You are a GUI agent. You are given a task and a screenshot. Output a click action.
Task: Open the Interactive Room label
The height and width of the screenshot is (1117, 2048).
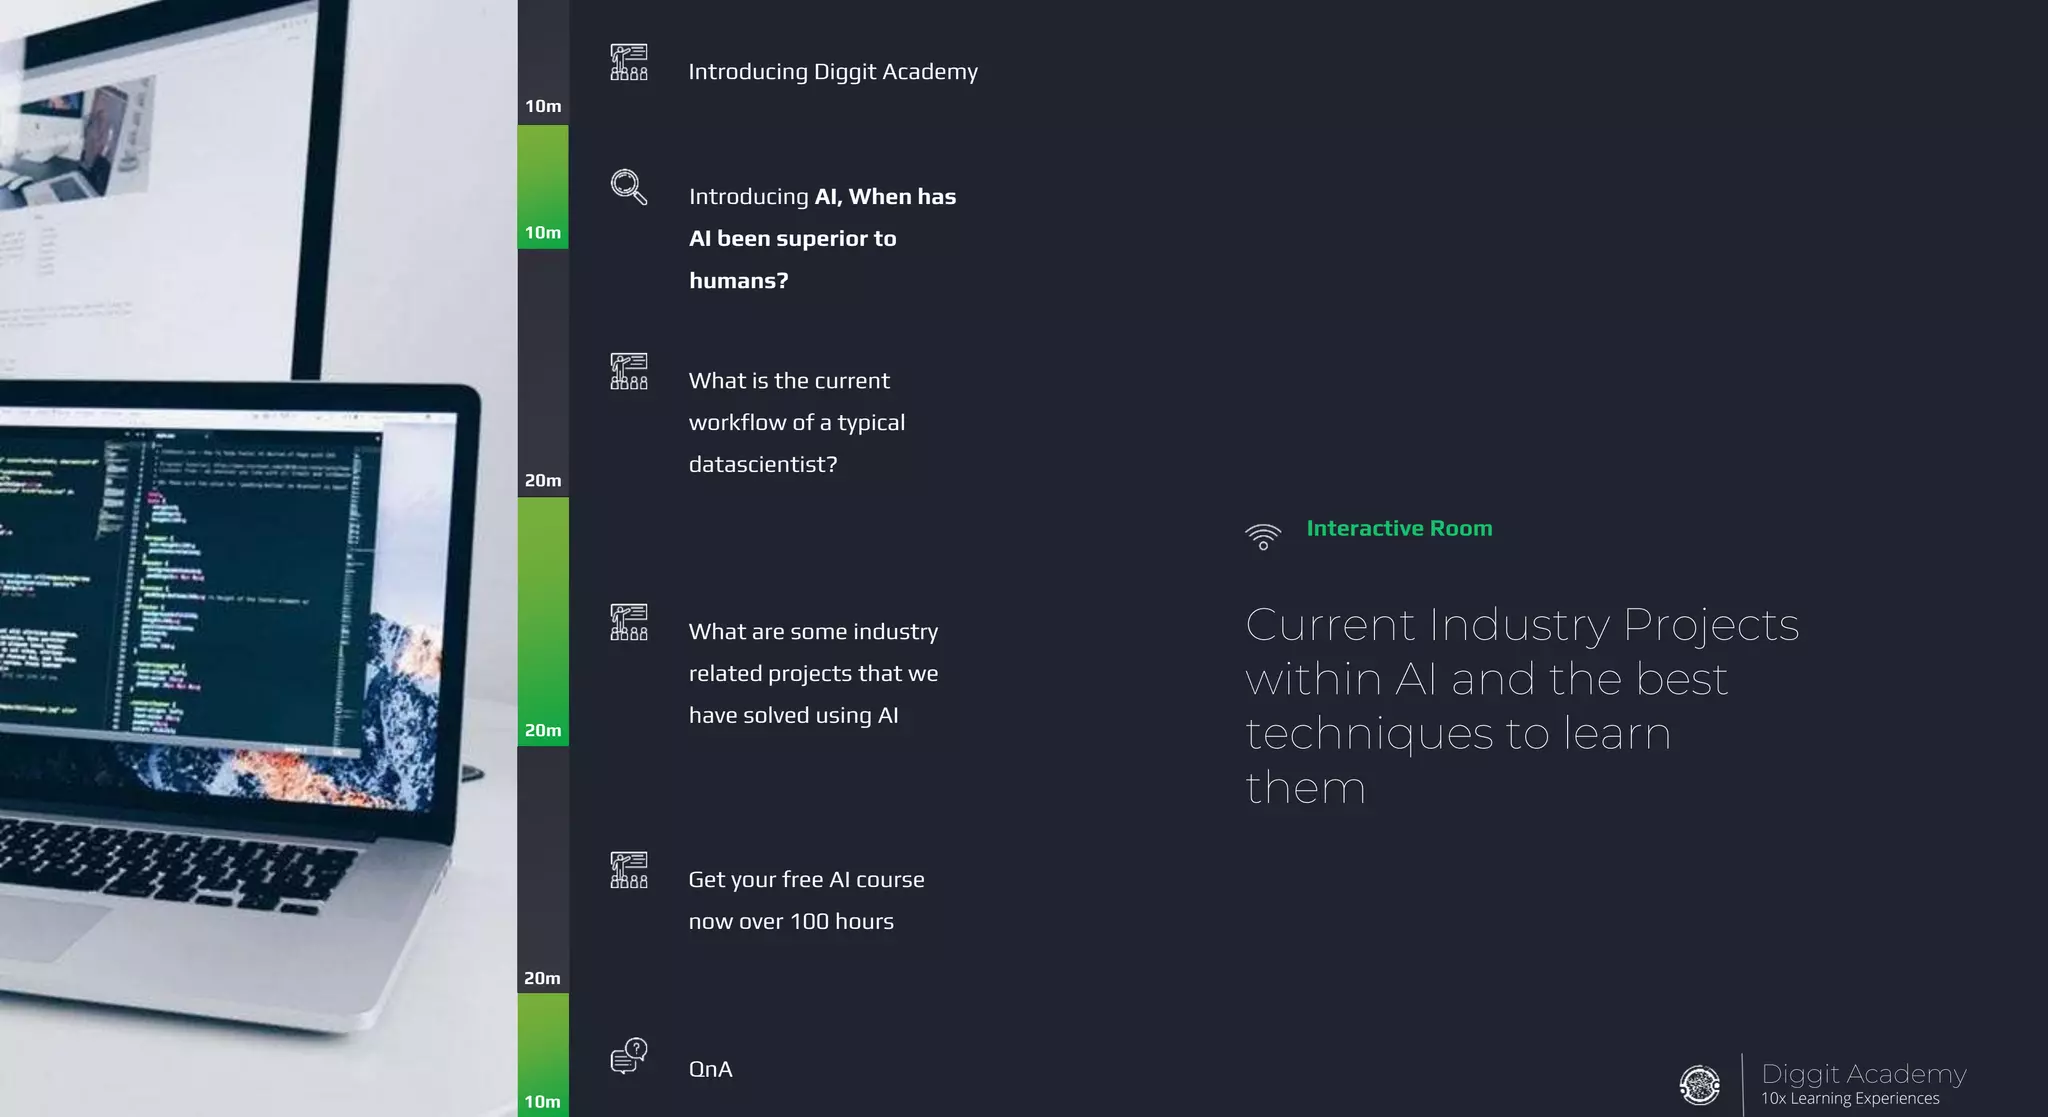click(1398, 528)
